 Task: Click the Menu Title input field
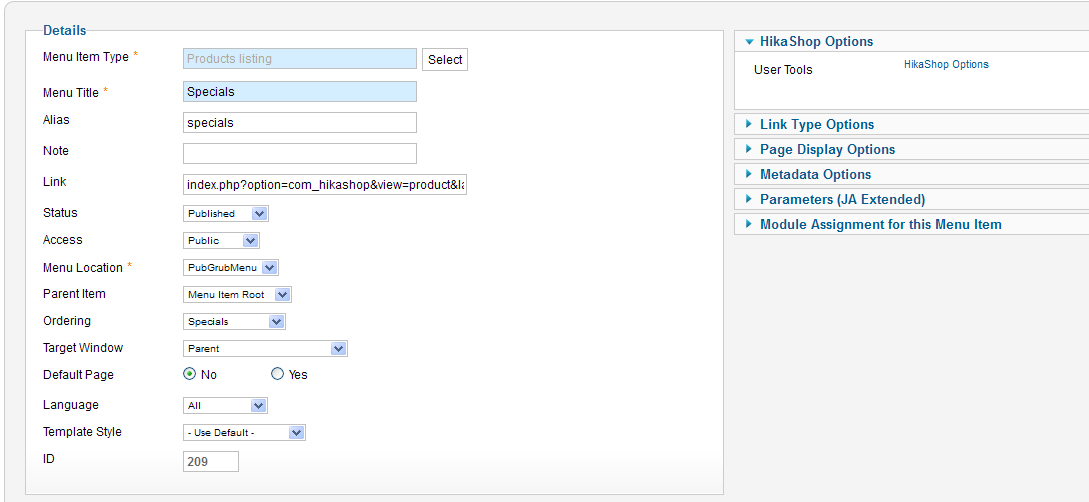(x=300, y=92)
